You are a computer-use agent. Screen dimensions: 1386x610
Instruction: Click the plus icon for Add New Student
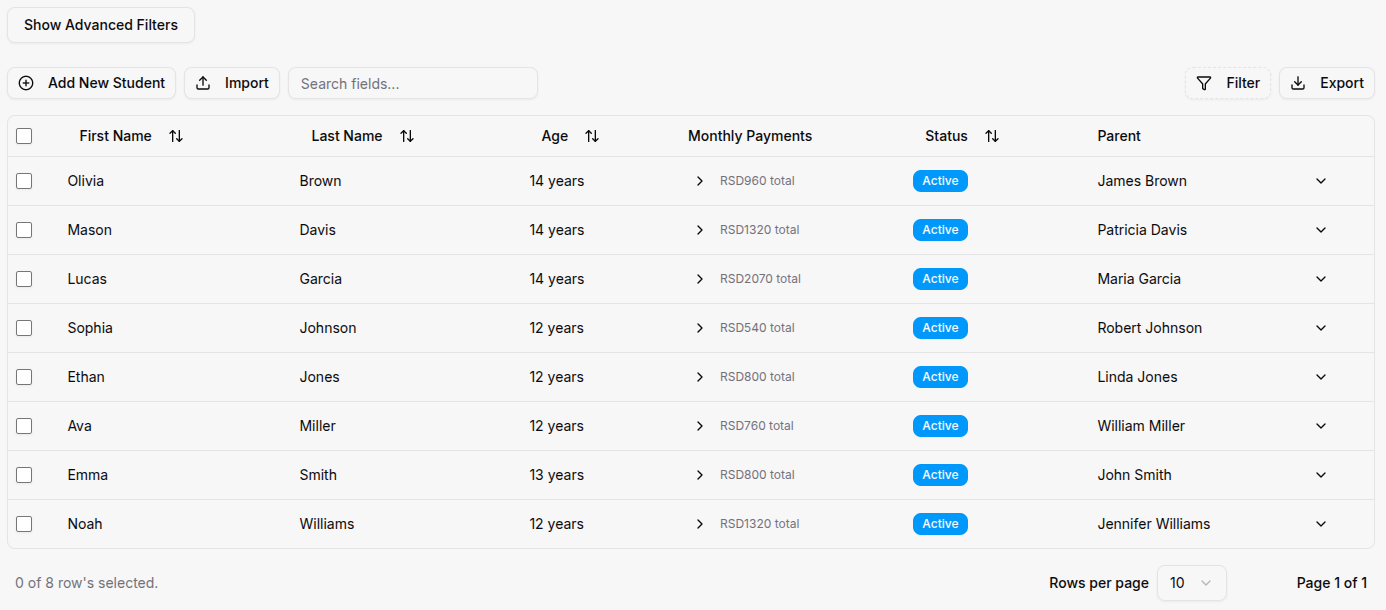[x=26, y=83]
